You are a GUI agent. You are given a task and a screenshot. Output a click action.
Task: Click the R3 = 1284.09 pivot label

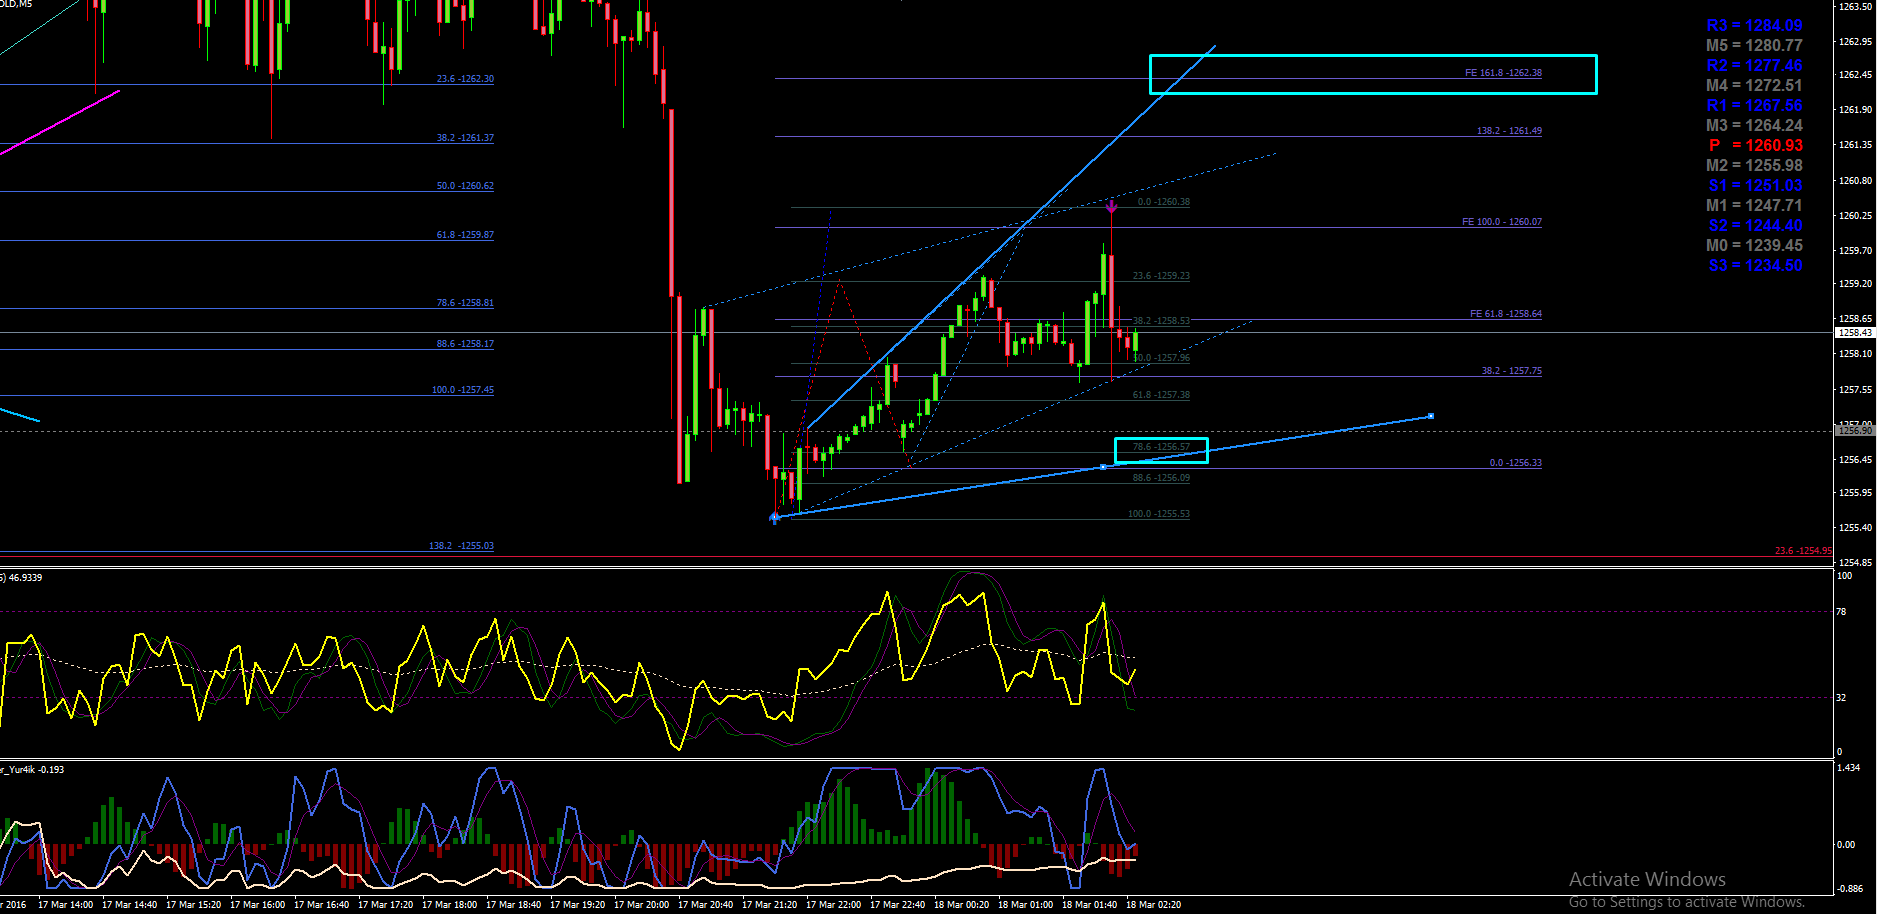(x=1754, y=26)
